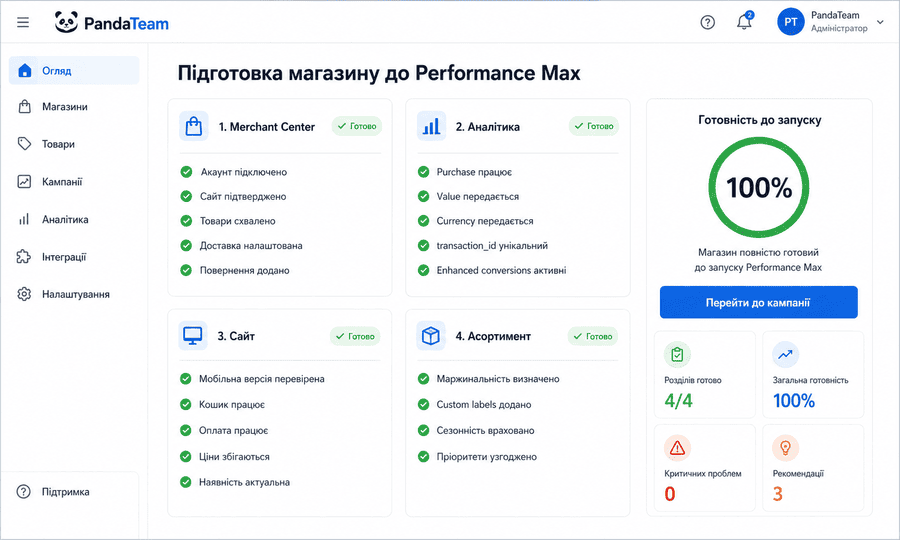Expand the PandaTeam account dropdown chevron

(880, 22)
